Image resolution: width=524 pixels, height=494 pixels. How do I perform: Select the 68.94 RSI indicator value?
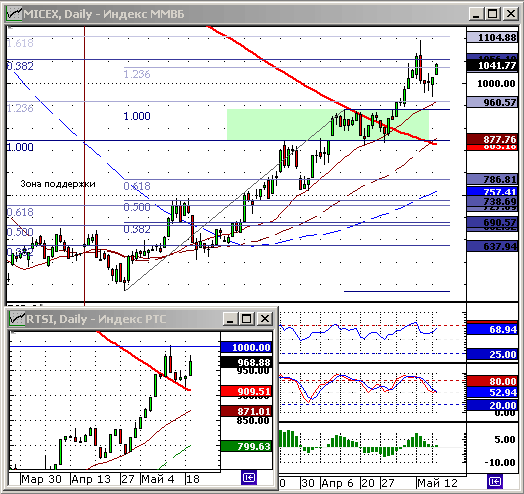[493, 330]
